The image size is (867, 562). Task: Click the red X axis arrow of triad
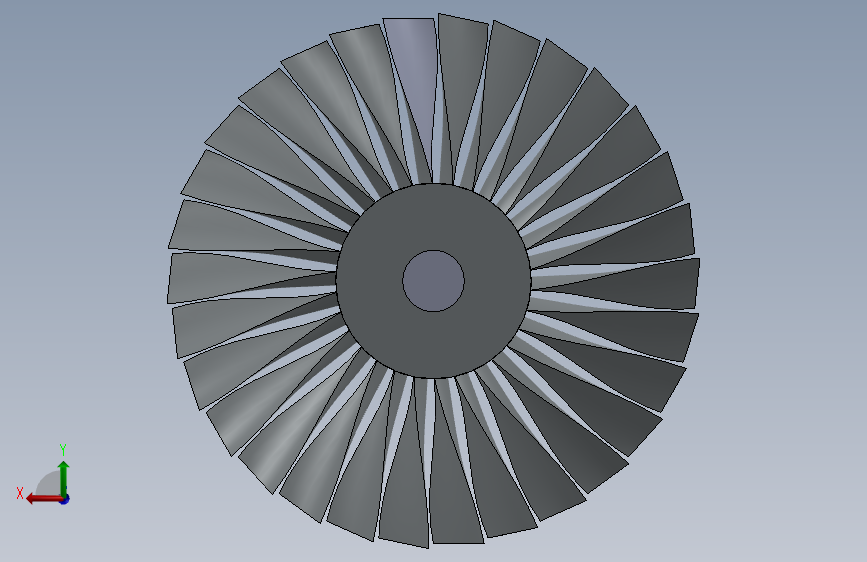(44, 499)
